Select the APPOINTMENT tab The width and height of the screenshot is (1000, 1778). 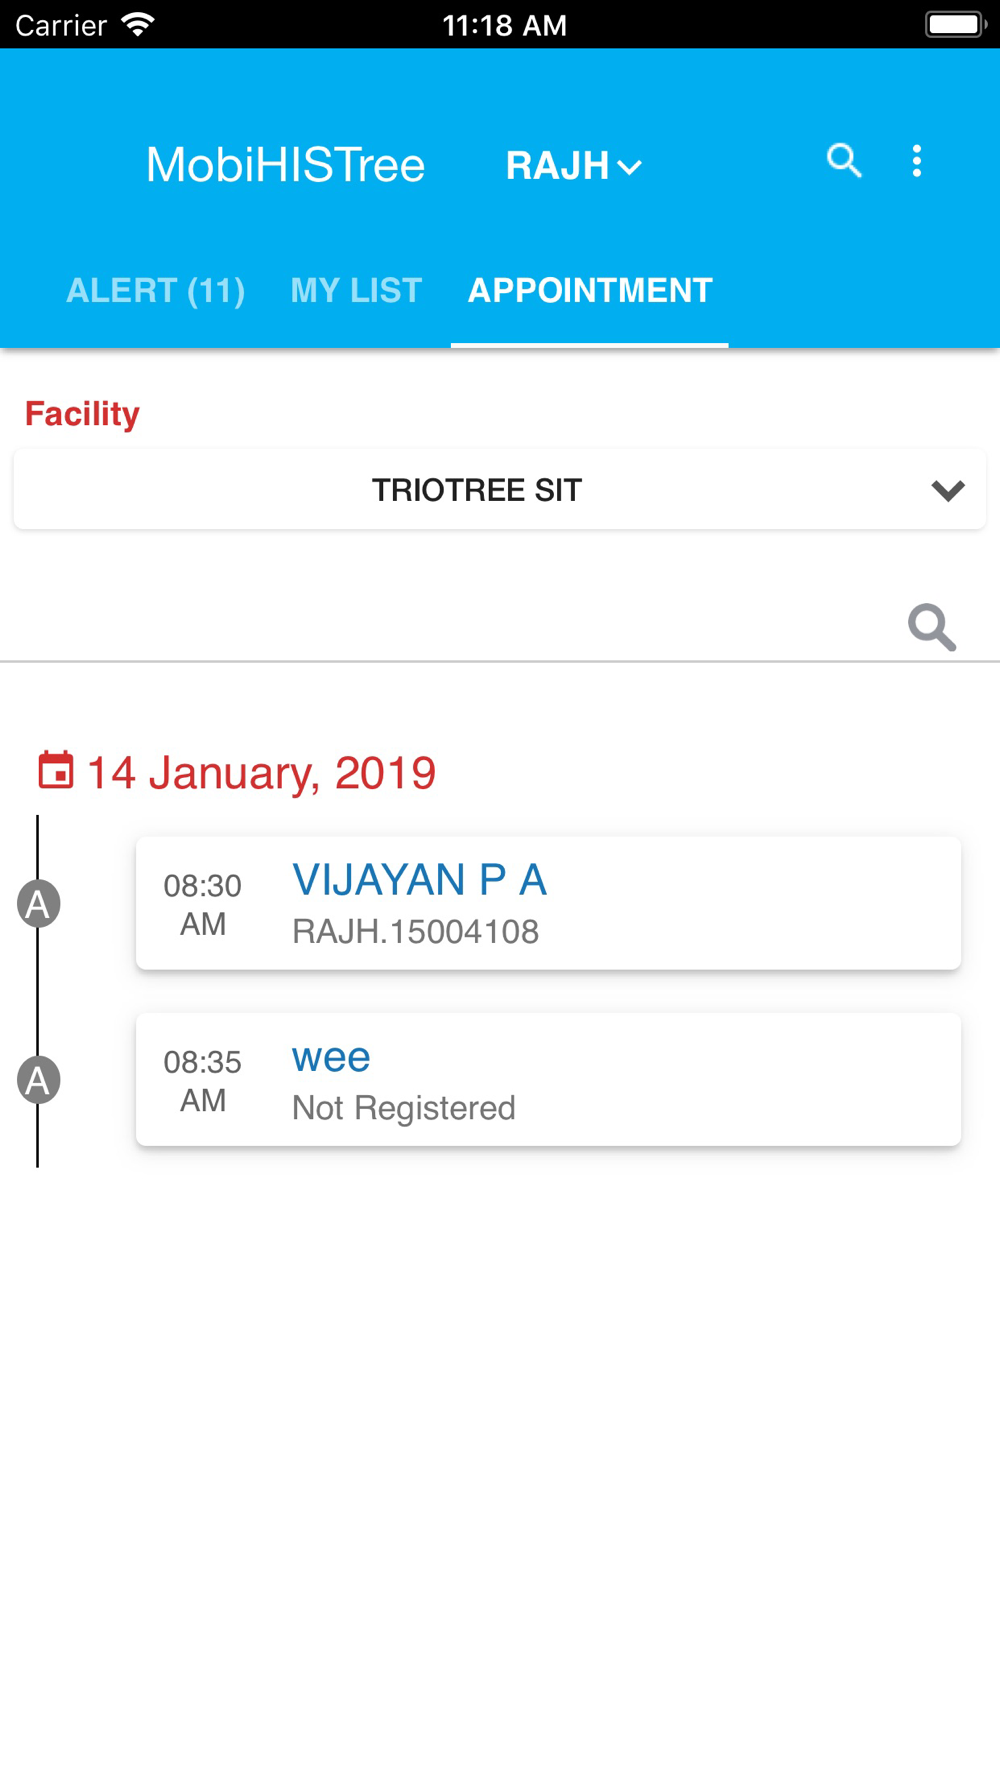(x=590, y=291)
